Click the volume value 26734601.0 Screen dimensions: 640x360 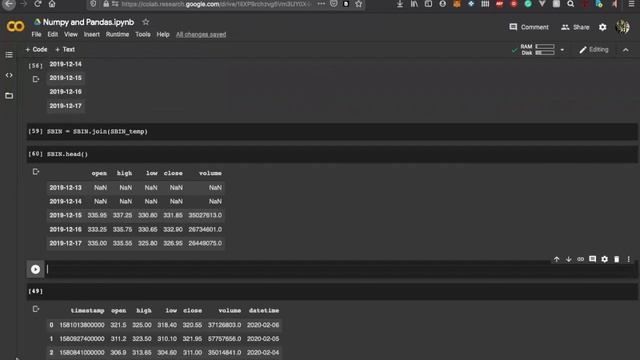pos(205,229)
